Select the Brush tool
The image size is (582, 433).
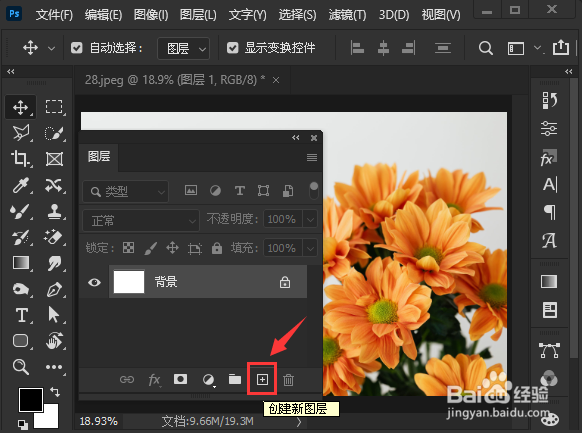pyautogui.click(x=20, y=211)
